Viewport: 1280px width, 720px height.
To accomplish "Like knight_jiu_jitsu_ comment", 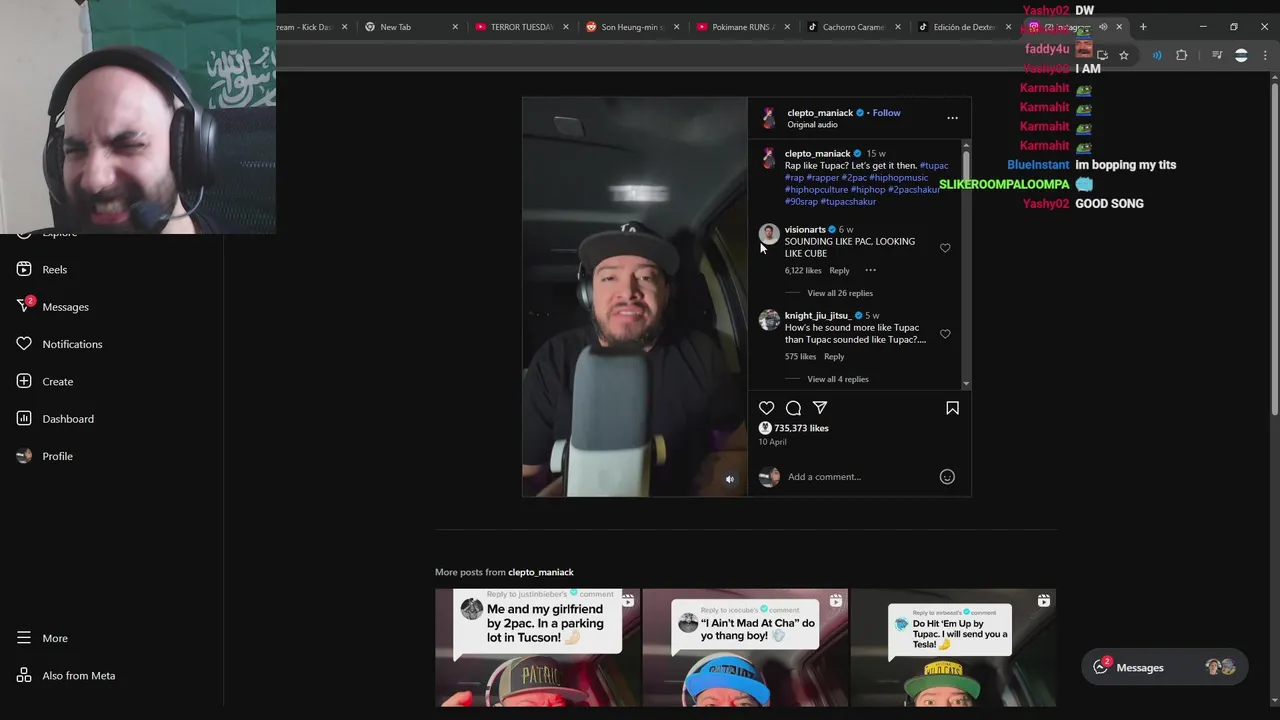I will (x=945, y=333).
